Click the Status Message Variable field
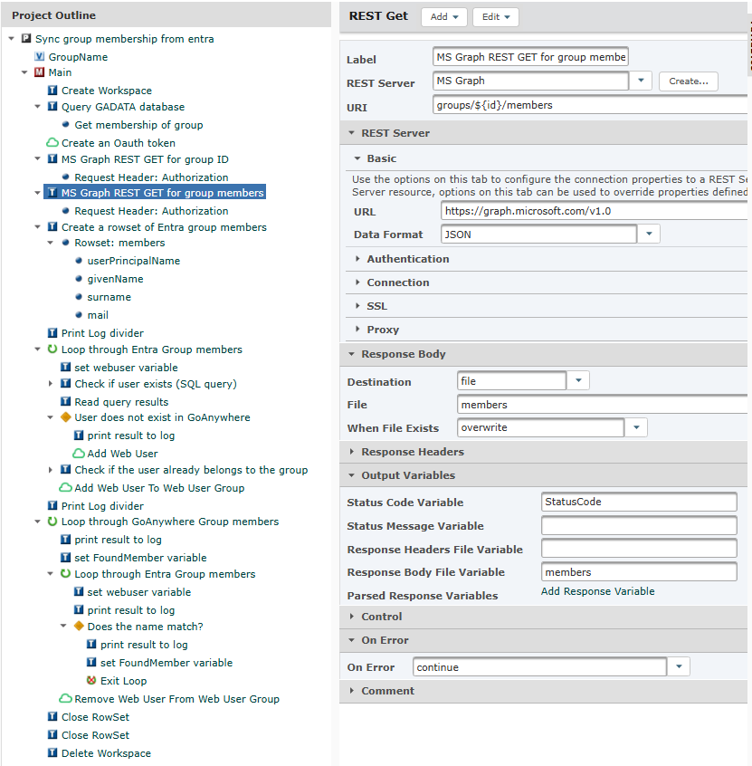752x766 pixels. tap(639, 526)
